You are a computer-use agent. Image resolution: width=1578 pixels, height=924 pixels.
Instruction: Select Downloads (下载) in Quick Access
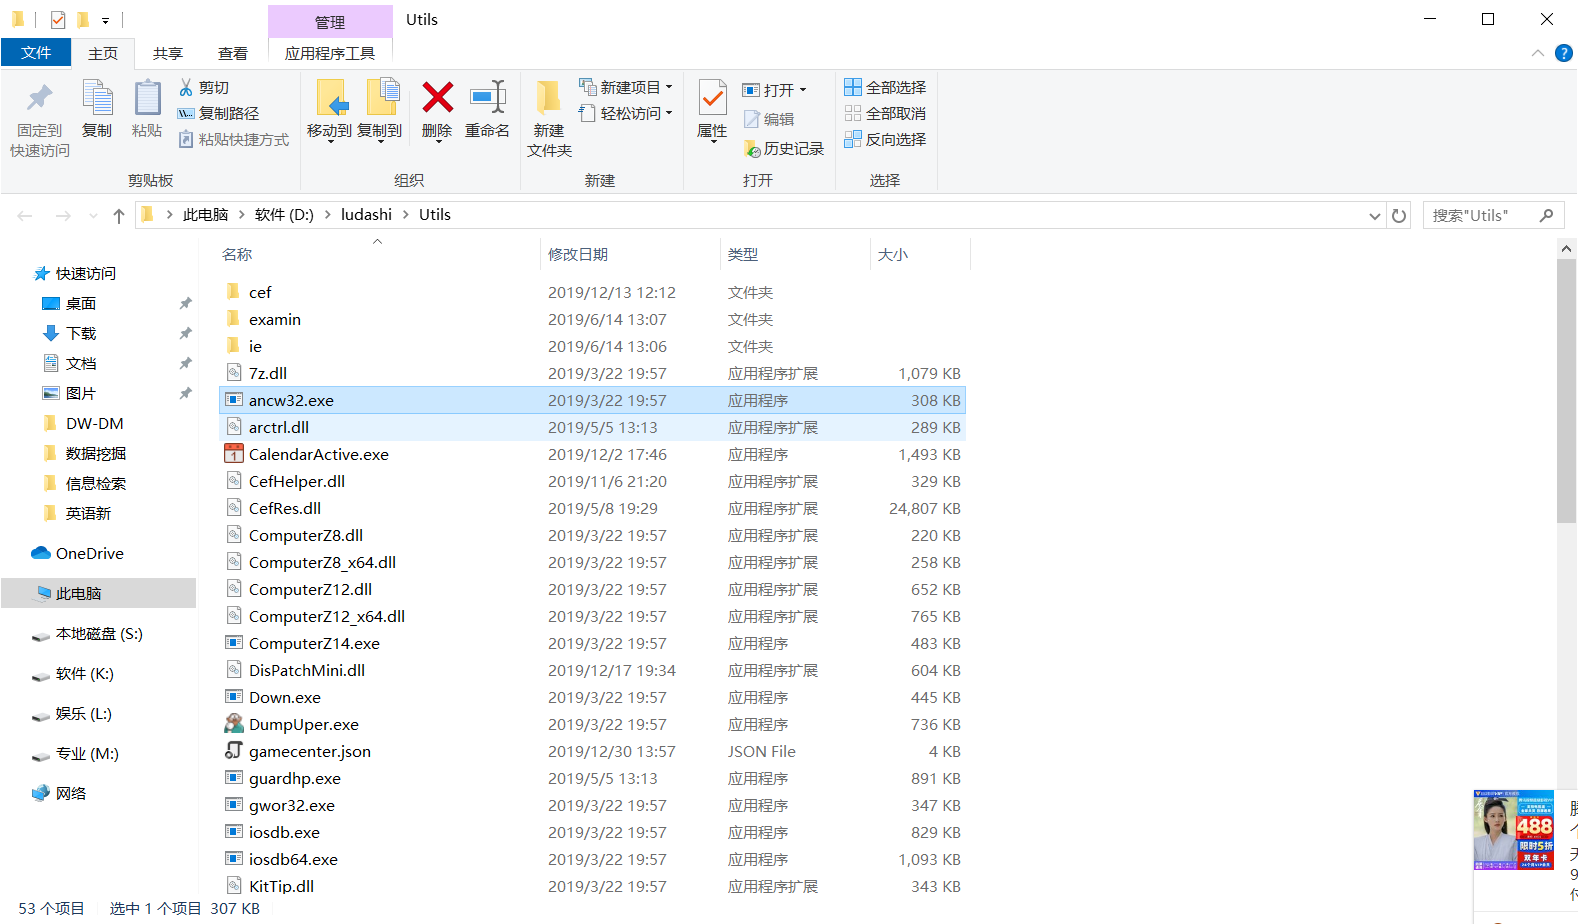tap(81, 334)
